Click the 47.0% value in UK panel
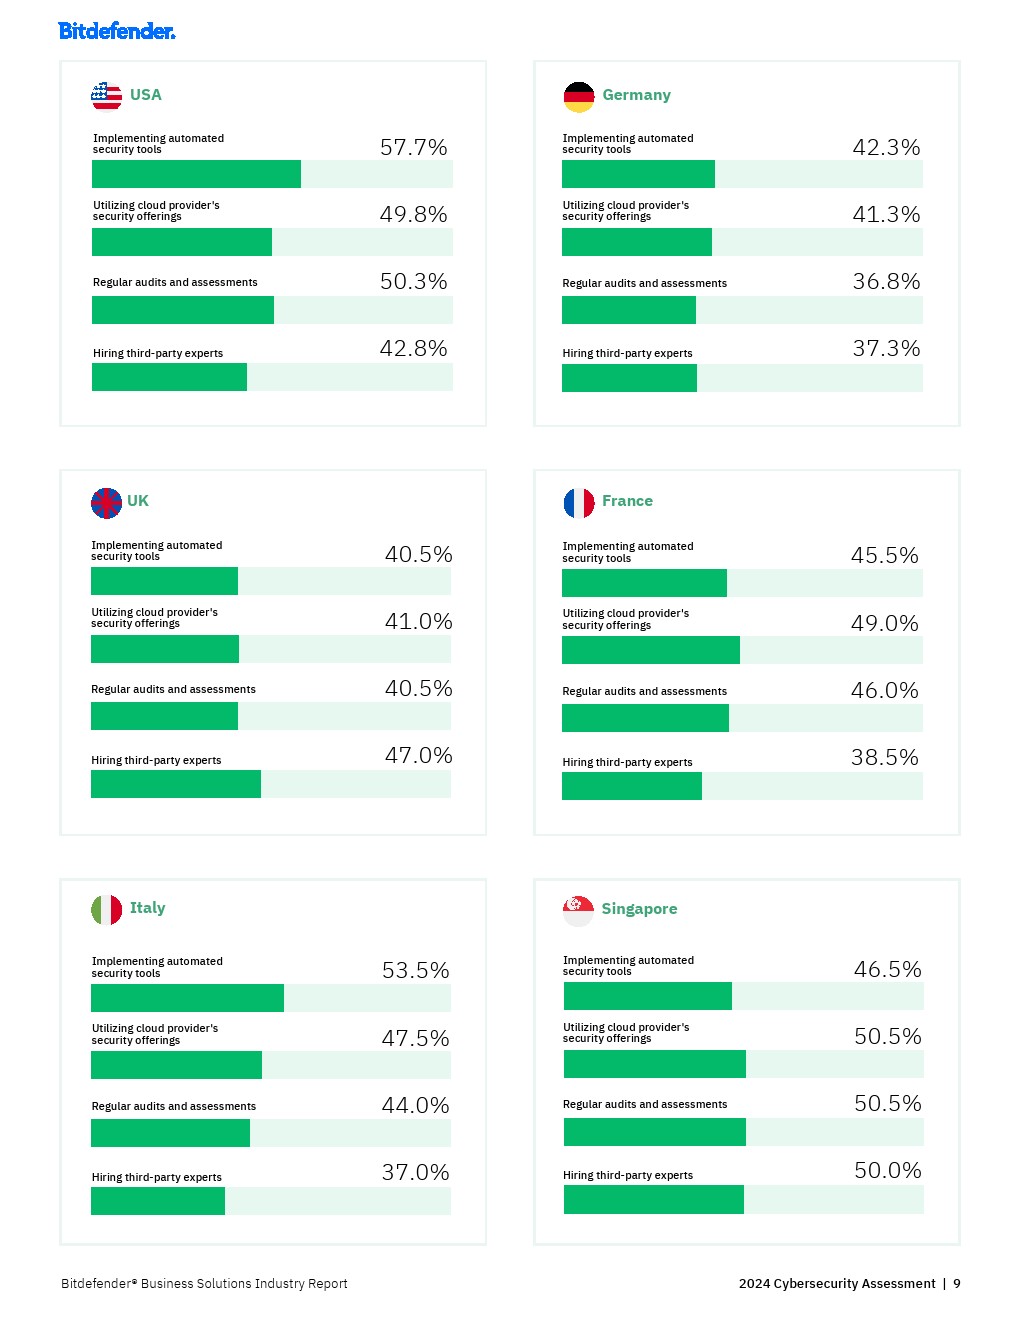 (418, 756)
